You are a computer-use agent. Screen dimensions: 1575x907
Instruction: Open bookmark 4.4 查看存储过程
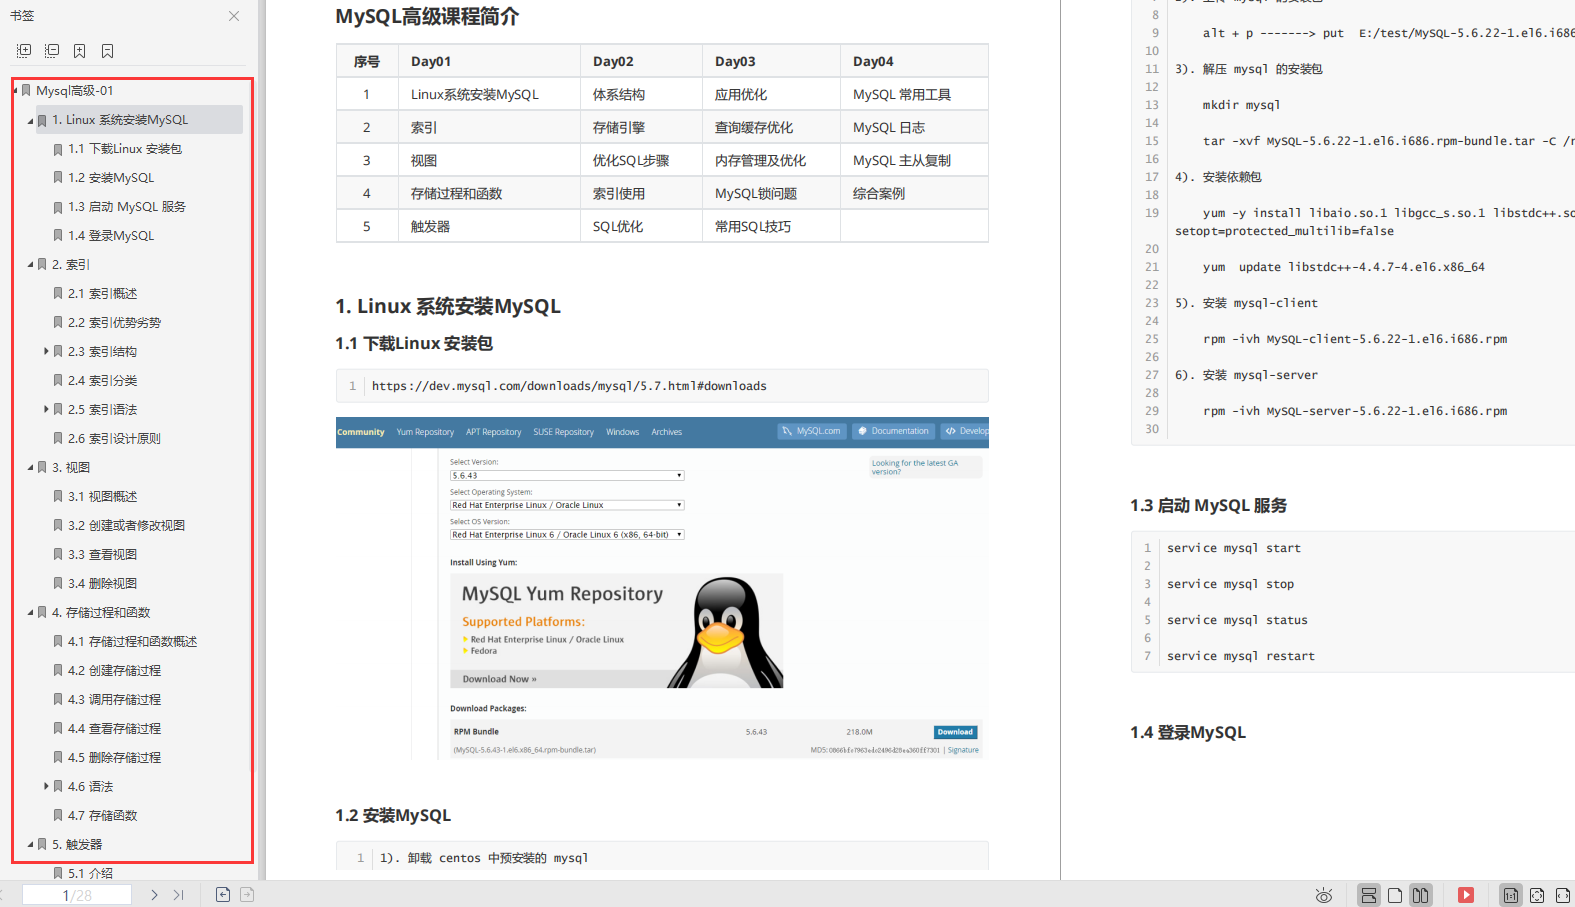[114, 729]
